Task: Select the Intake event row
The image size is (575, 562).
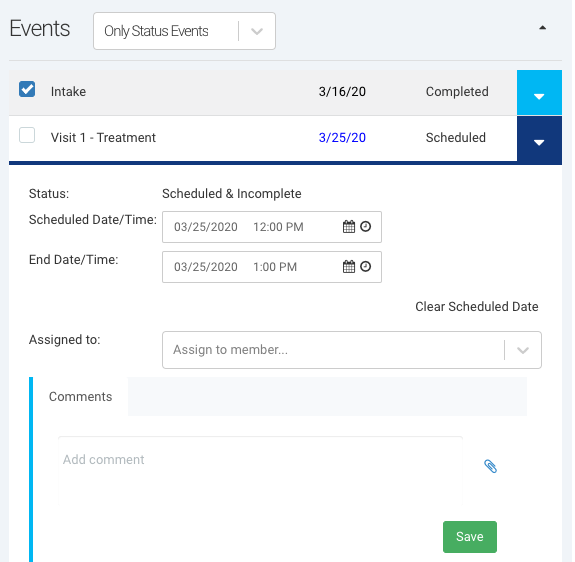Action: [263, 92]
